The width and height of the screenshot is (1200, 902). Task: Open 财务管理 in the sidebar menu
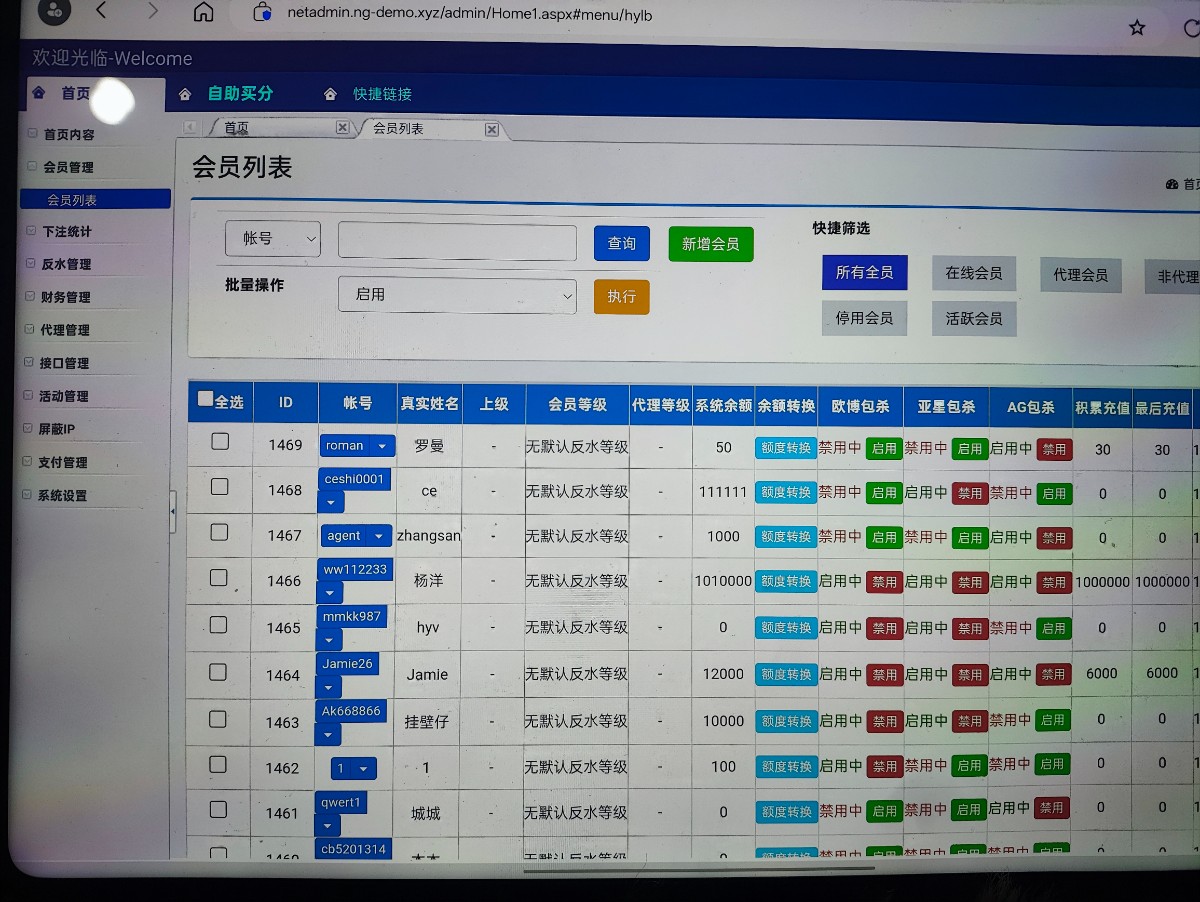65,297
